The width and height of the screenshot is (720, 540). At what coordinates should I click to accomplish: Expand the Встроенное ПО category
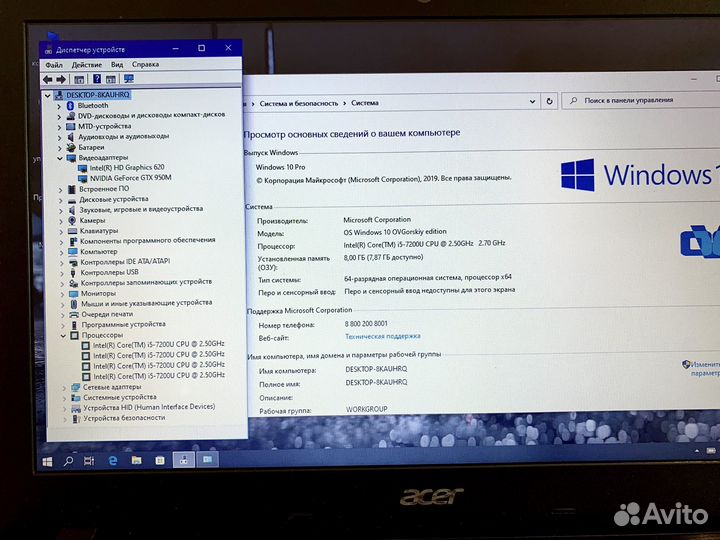61,189
